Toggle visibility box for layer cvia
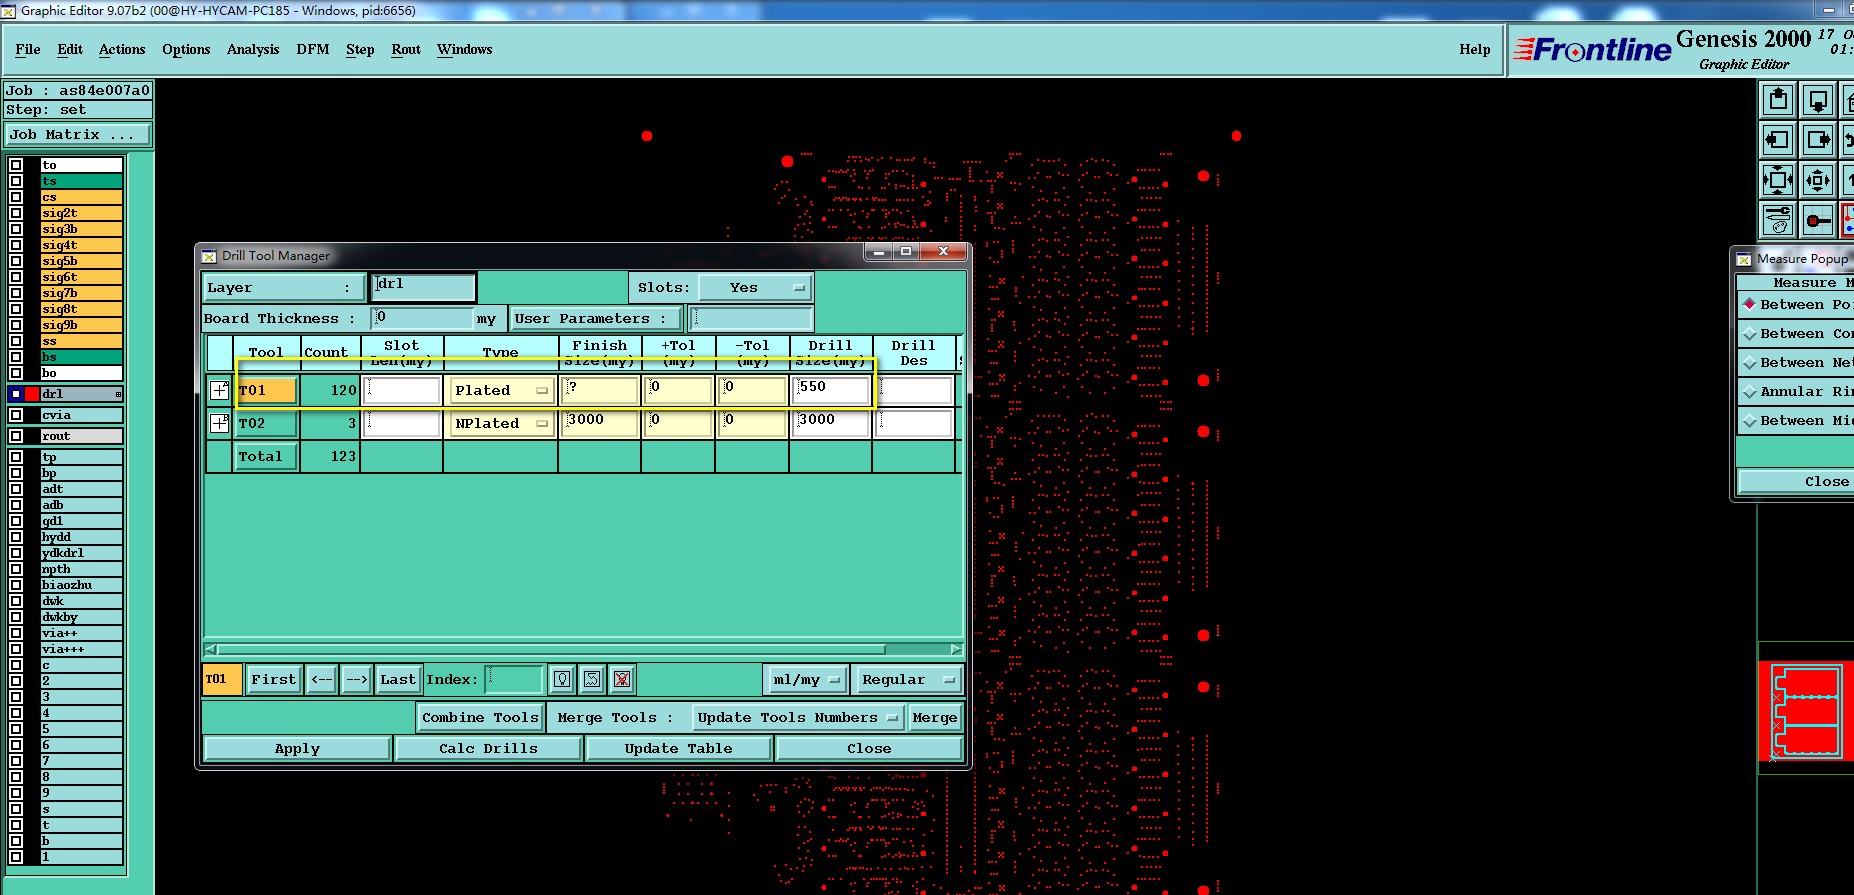The height and width of the screenshot is (895, 1854). [16, 415]
